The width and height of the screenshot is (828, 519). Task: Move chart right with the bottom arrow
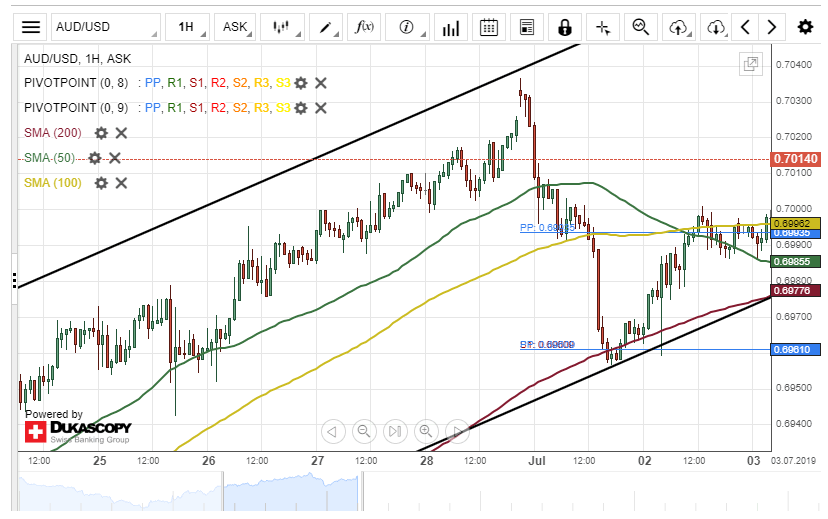(457, 432)
